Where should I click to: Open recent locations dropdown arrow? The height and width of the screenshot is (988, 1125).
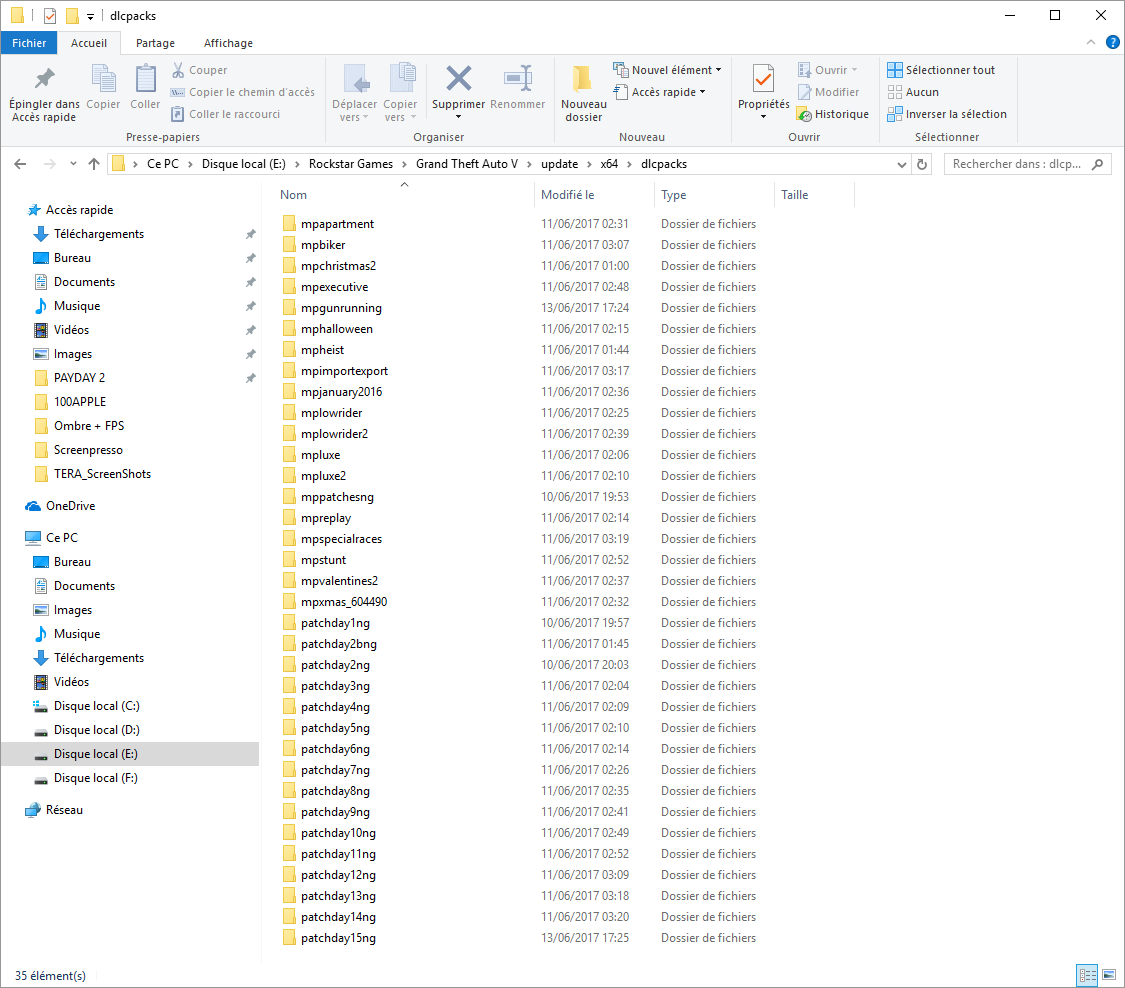pos(73,164)
